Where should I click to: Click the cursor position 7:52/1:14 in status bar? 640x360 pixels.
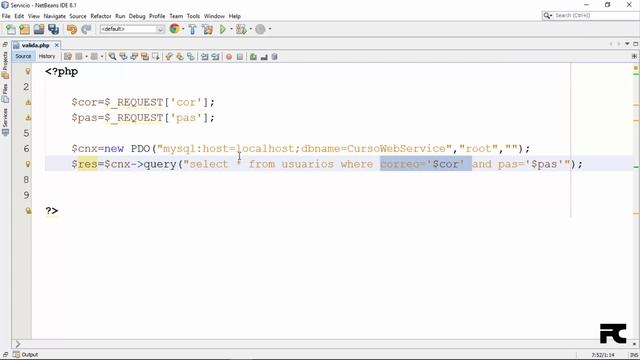click(x=603, y=355)
